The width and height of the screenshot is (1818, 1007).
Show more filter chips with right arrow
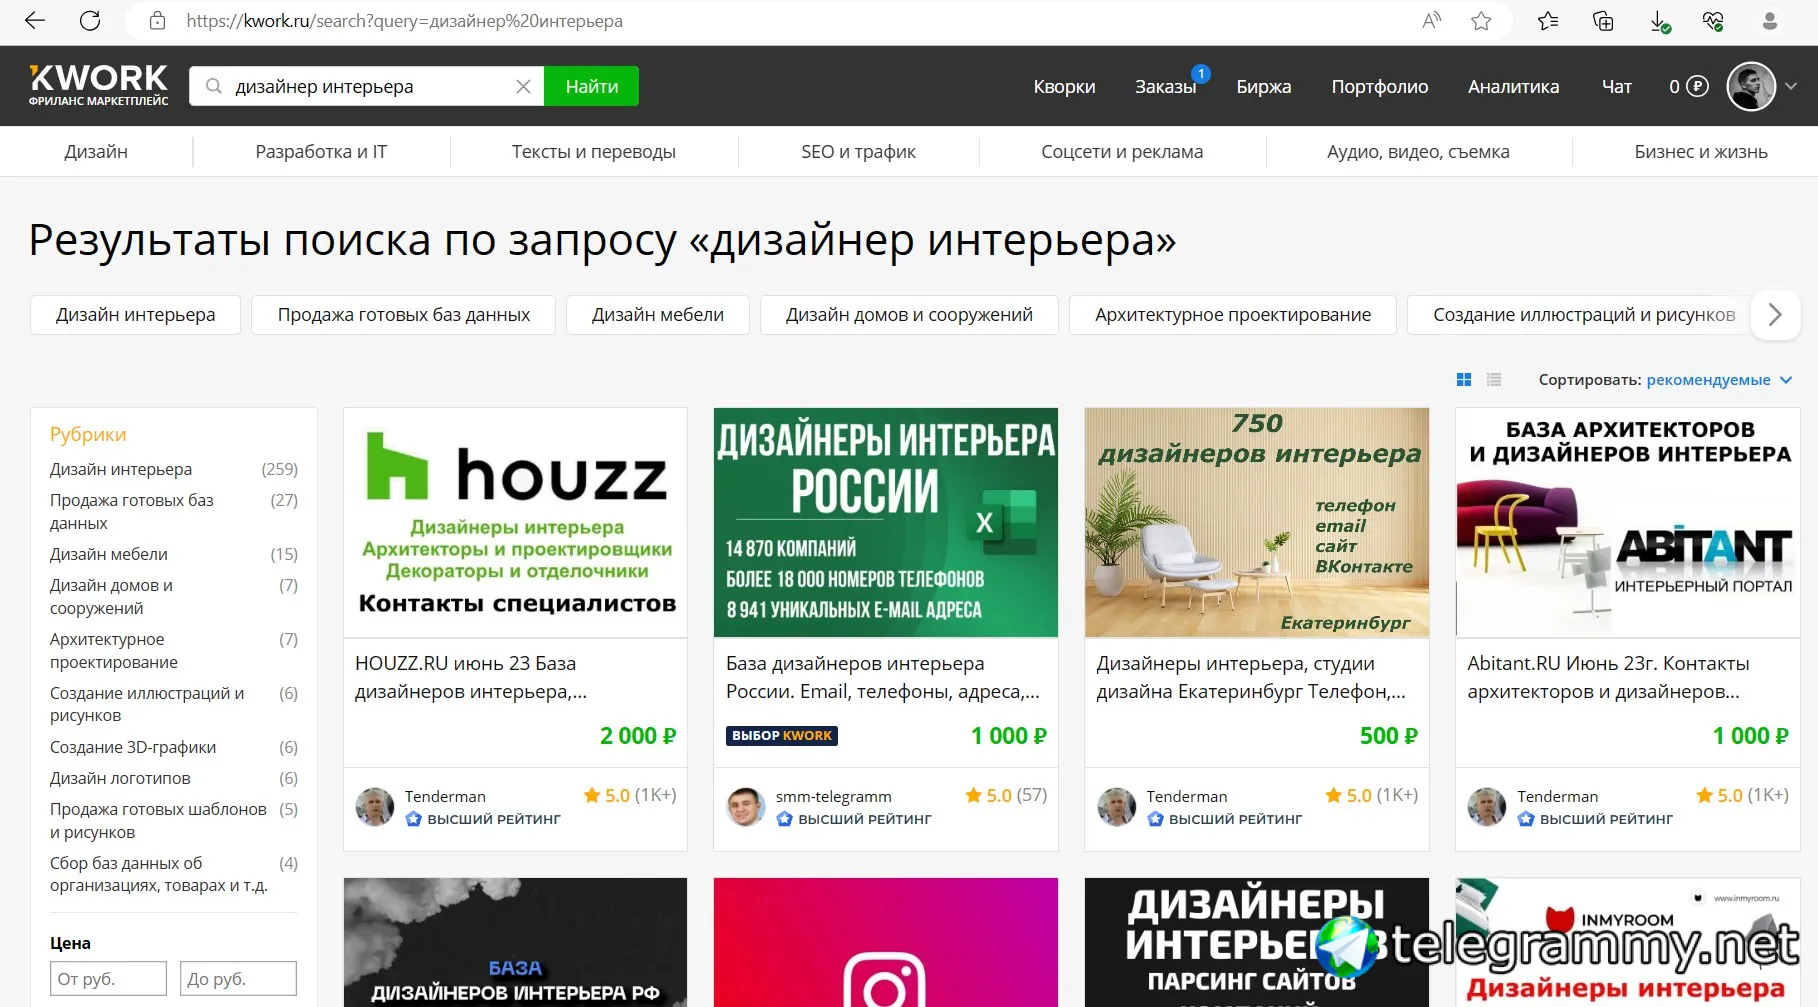pyautogui.click(x=1775, y=315)
